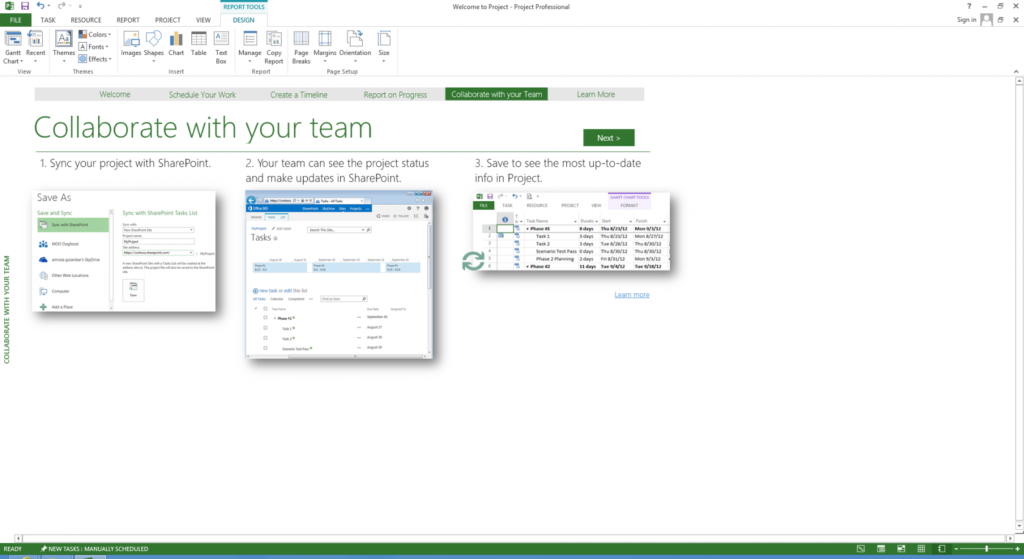The image size is (1024, 559).
Task: Switch to Resource Sheet view in status bar
Action: (x=921, y=549)
